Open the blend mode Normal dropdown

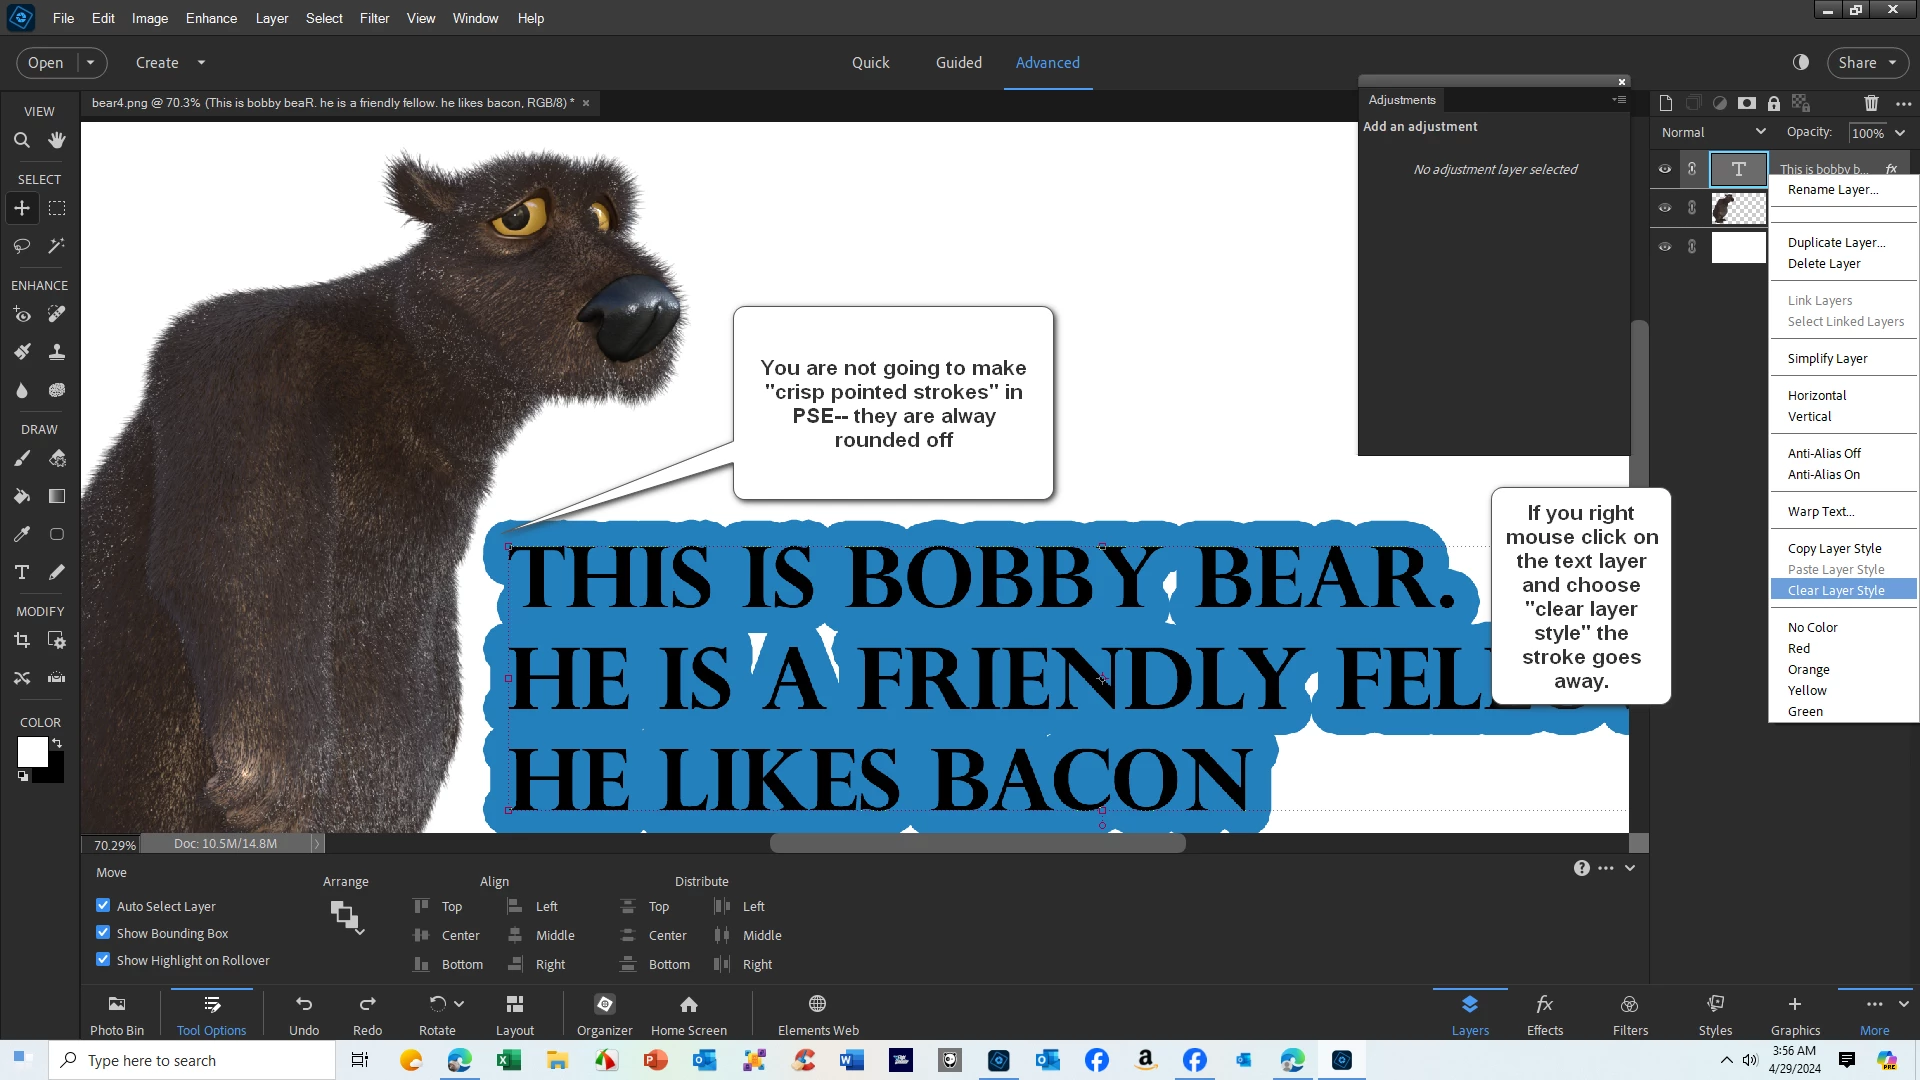click(1713, 132)
